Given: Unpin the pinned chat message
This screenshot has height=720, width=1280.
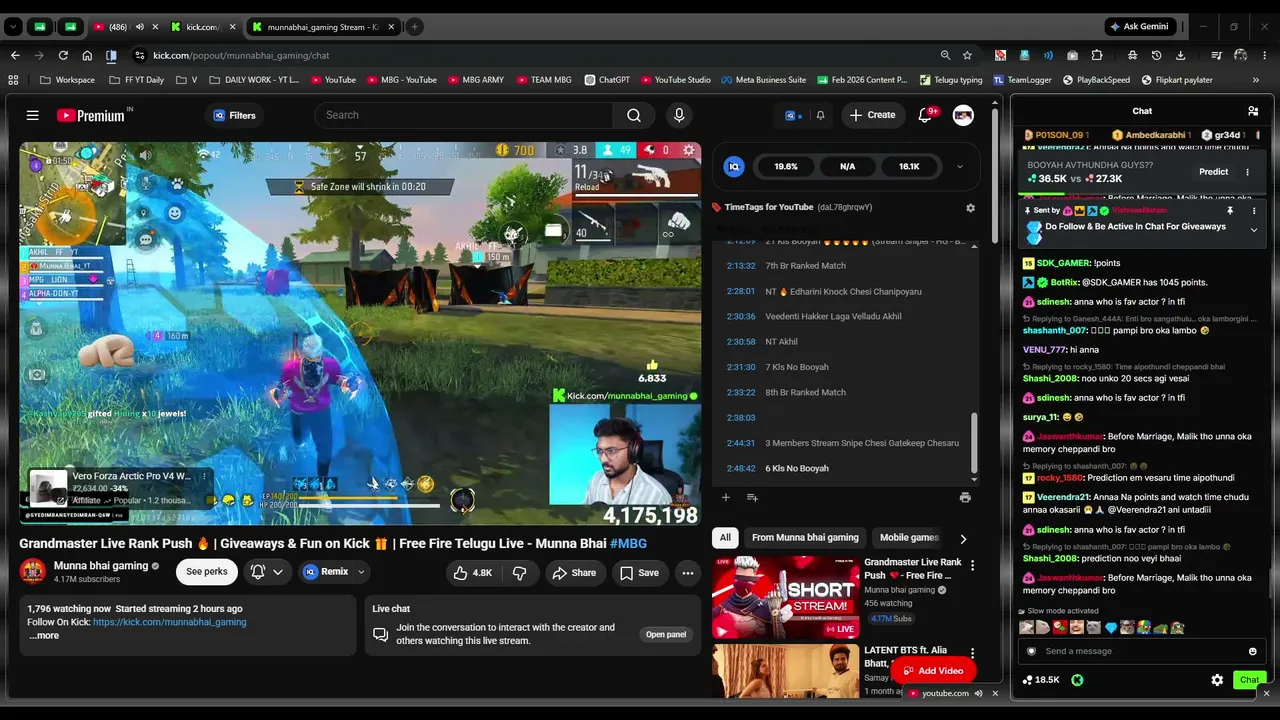Looking at the screenshot, I should pyautogui.click(x=1230, y=211).
